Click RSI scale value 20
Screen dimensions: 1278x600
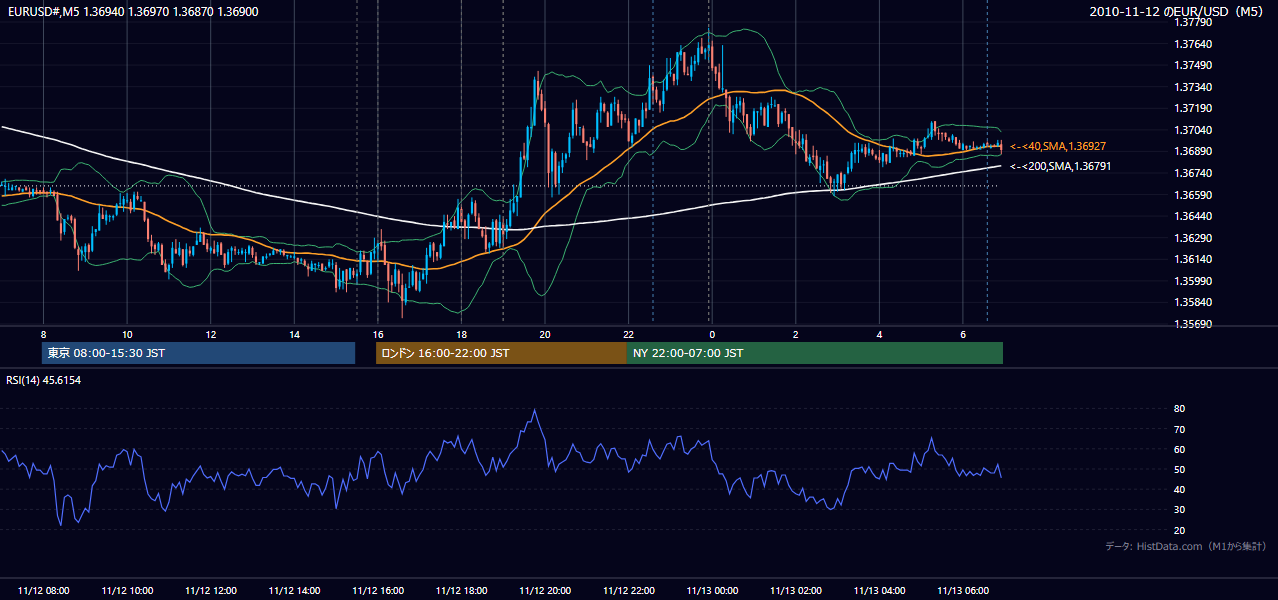pyautogui.click(x=1180, y=530)
